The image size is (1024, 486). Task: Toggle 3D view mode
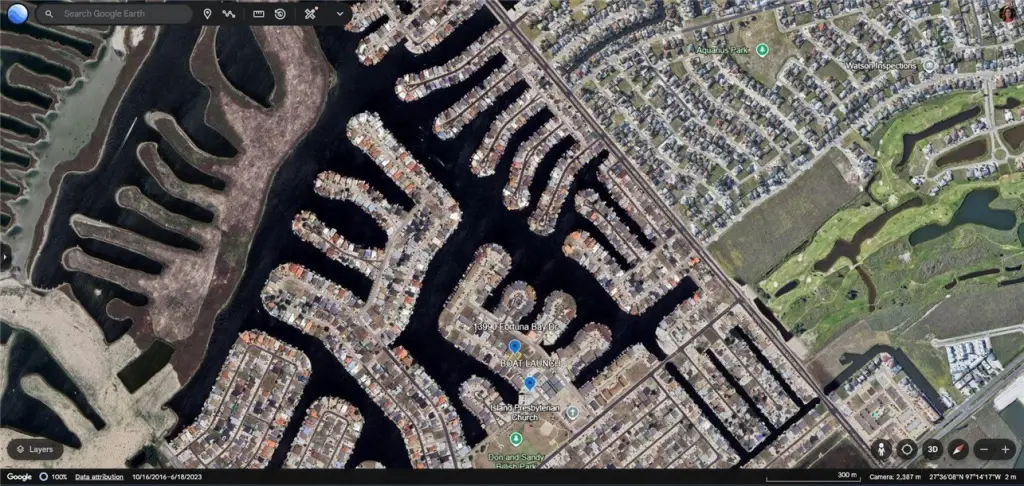pyautogui.click(x=932, y=449)
